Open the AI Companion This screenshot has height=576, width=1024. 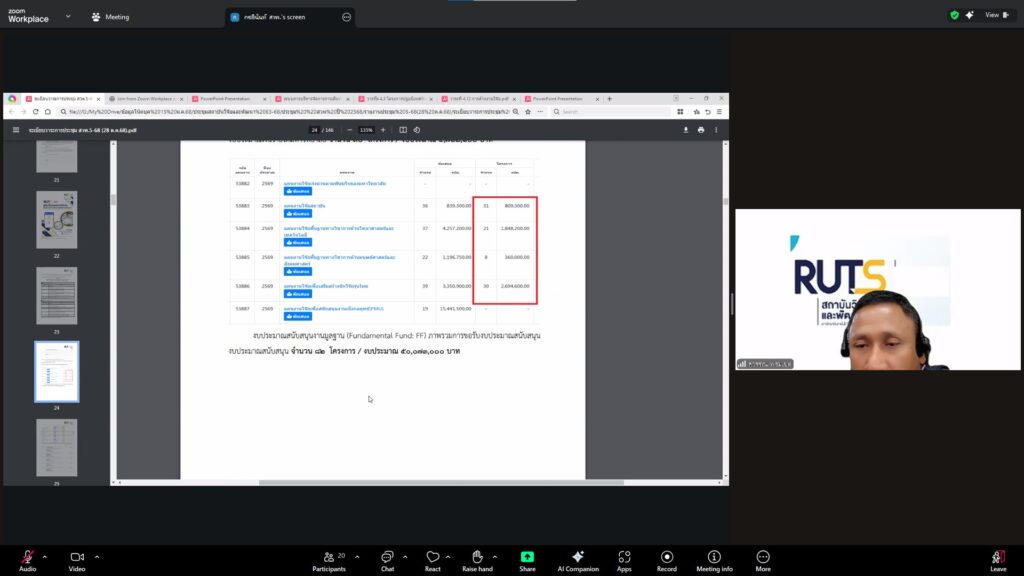[x=577, y=557]
